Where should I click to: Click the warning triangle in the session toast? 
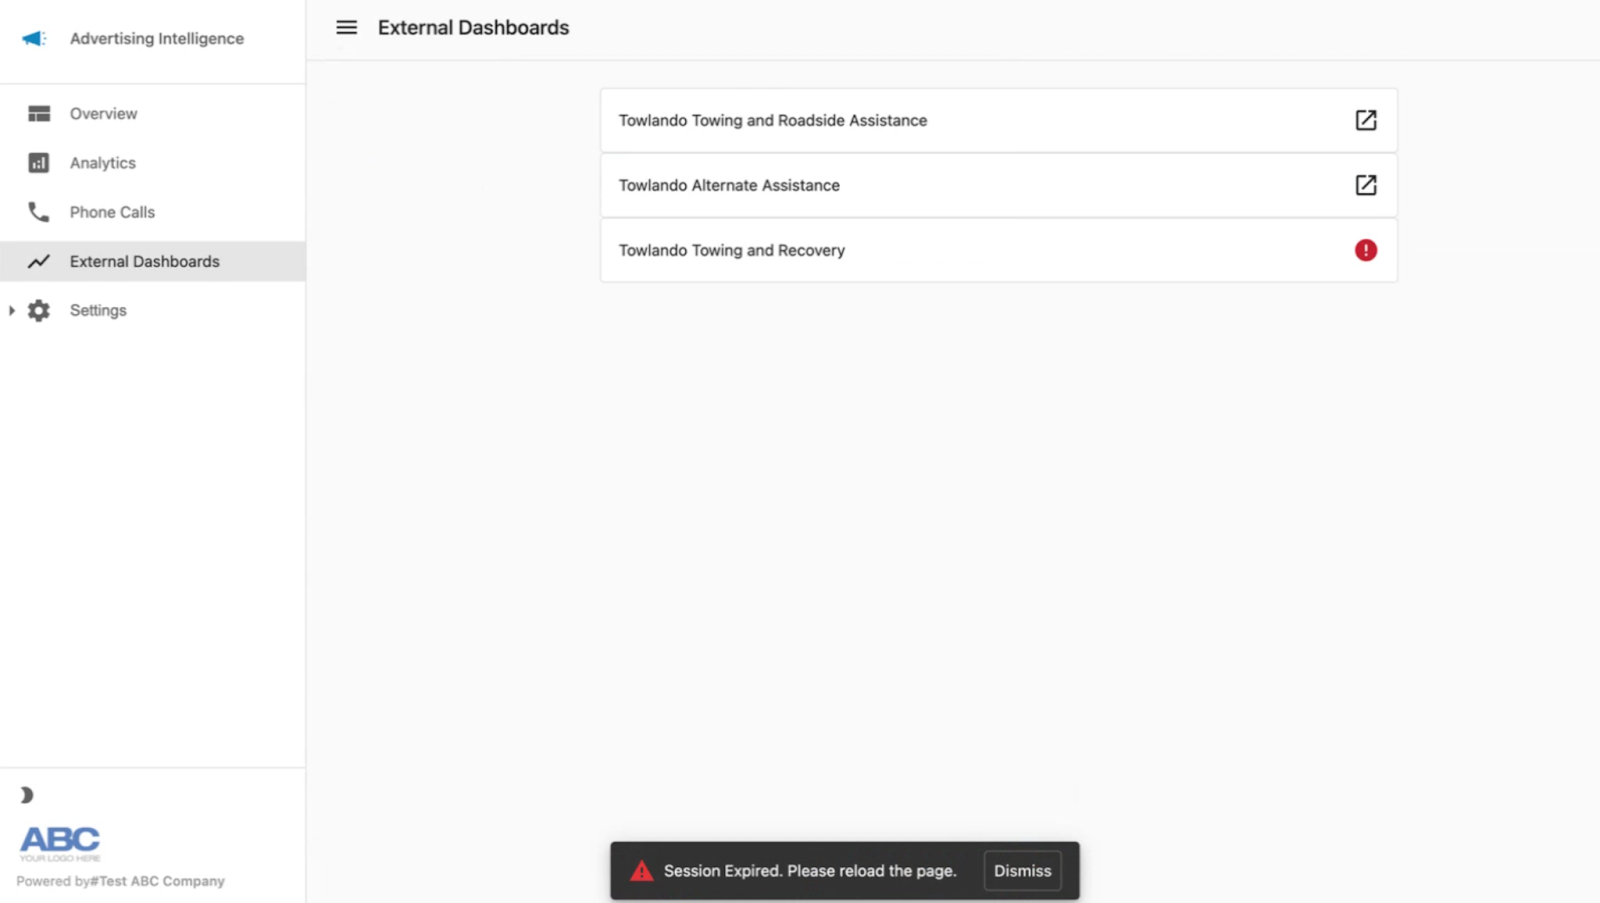[x=641, y=870]
